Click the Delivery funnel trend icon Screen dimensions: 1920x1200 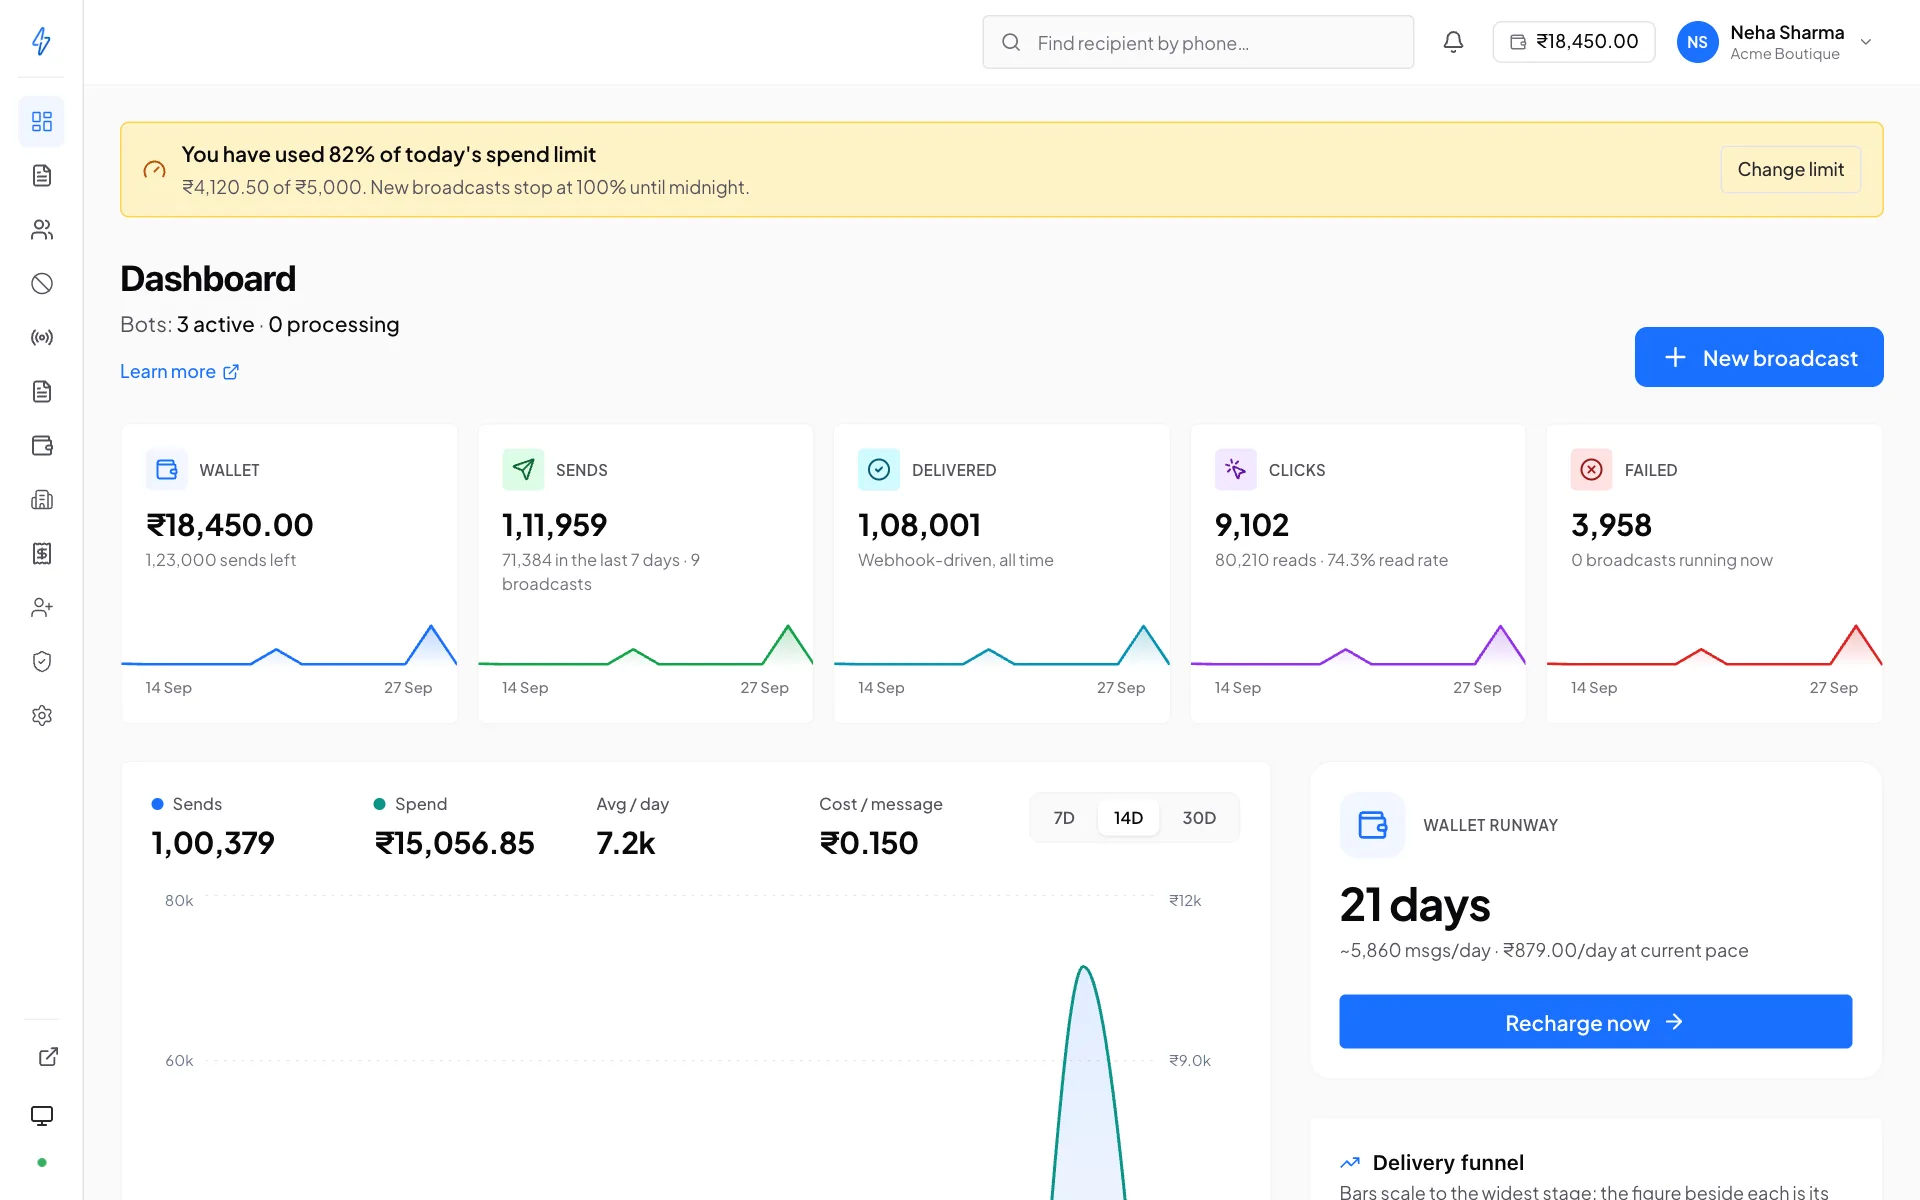[1350, 1163]
